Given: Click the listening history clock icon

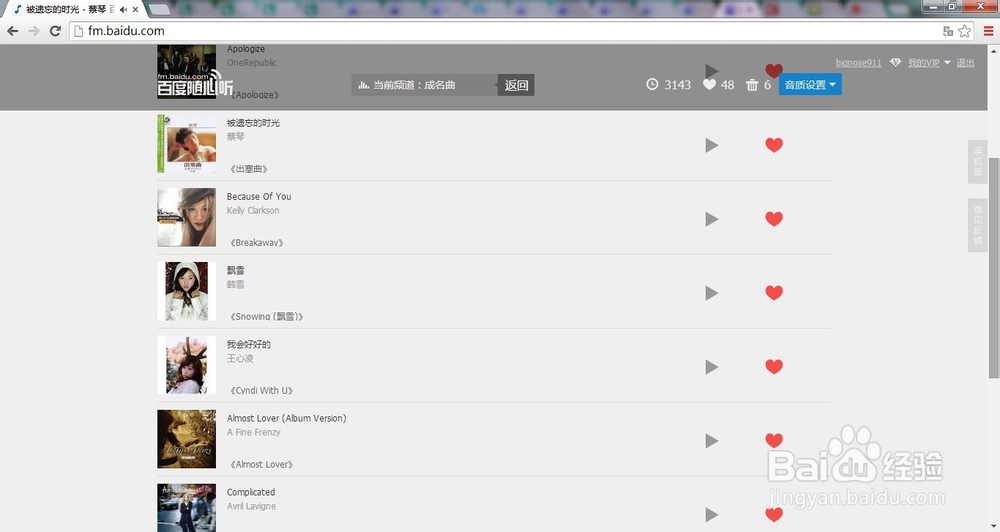Looking at the screenshot, I should tap(652, 84).
